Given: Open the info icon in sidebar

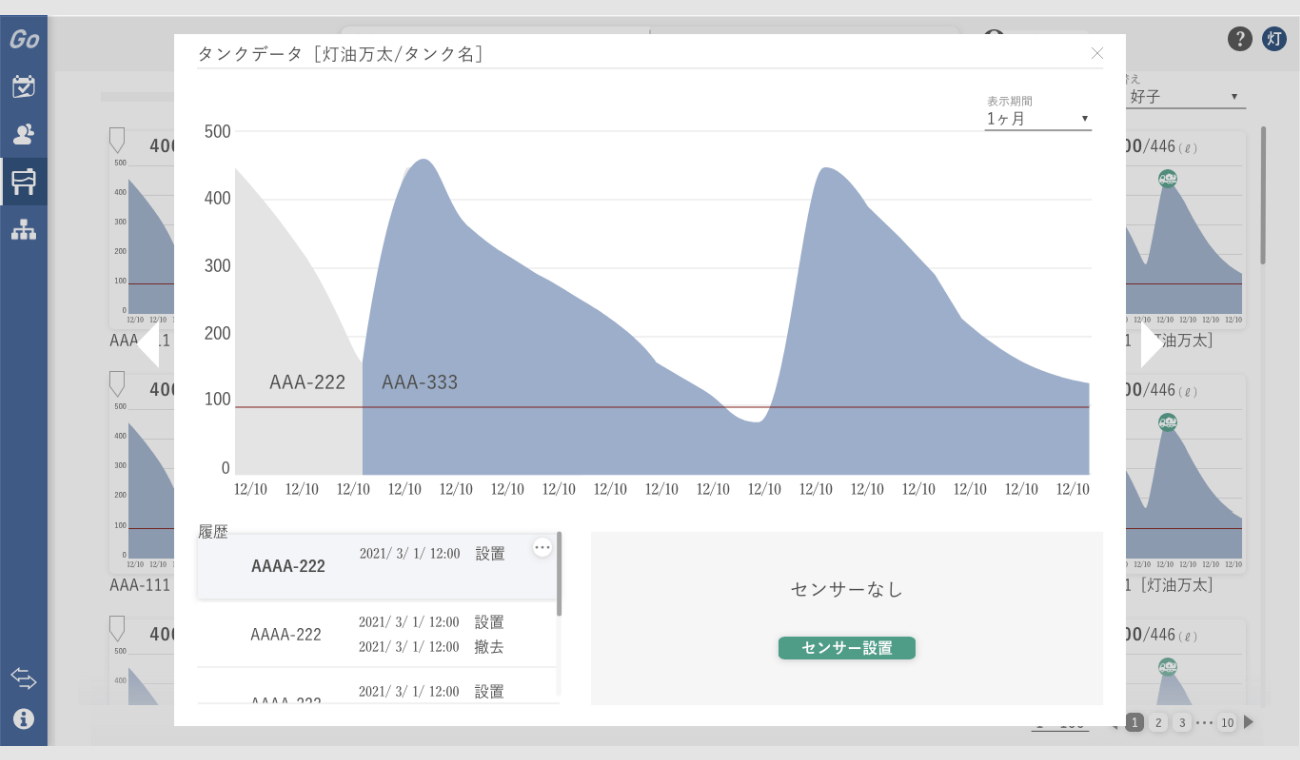Looking at the screenshot, I should click(24, 718).
